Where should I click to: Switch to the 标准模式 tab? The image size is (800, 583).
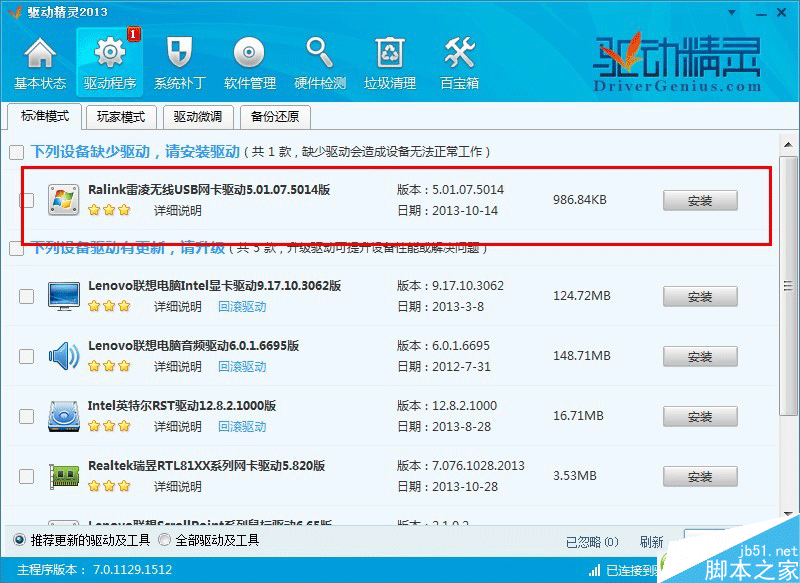pyautogui.click(x=45, y=116)
